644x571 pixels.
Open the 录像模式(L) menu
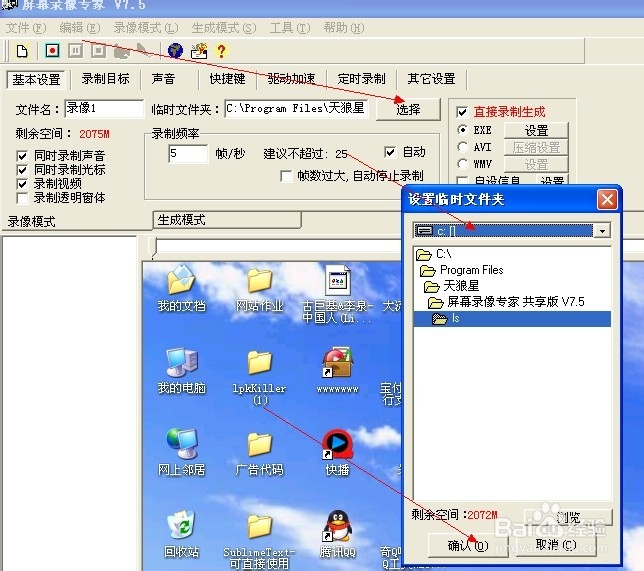(x=146, y=28)
